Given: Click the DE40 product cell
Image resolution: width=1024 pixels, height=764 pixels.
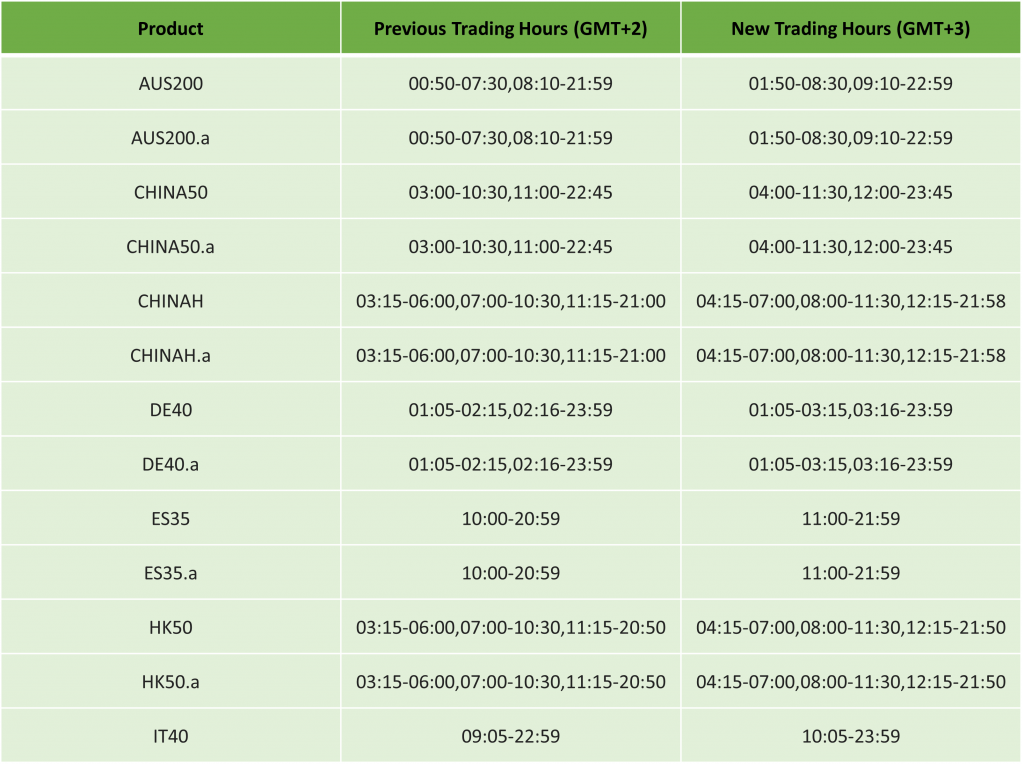Looking at the screenshot, I should [170, 410].
